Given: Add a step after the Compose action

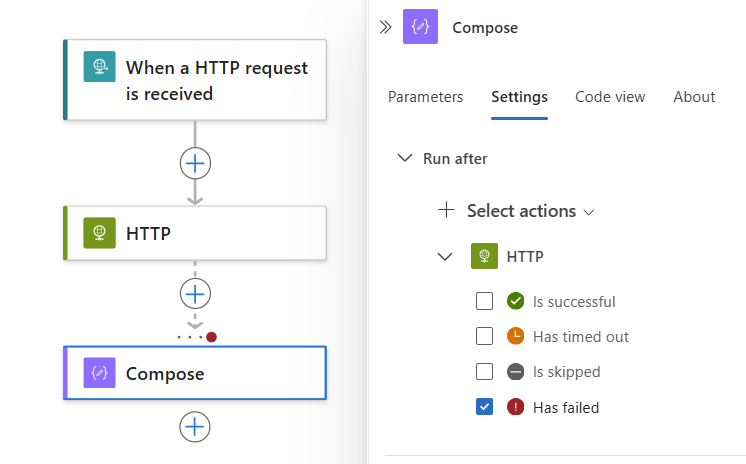Looking at the screenshot, I should [195, 427].
